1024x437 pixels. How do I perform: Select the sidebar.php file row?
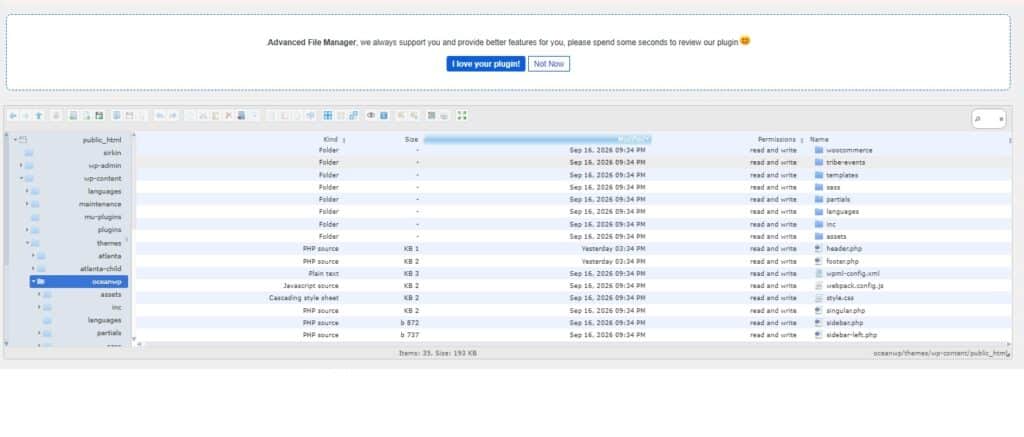[x=573, y=323]
